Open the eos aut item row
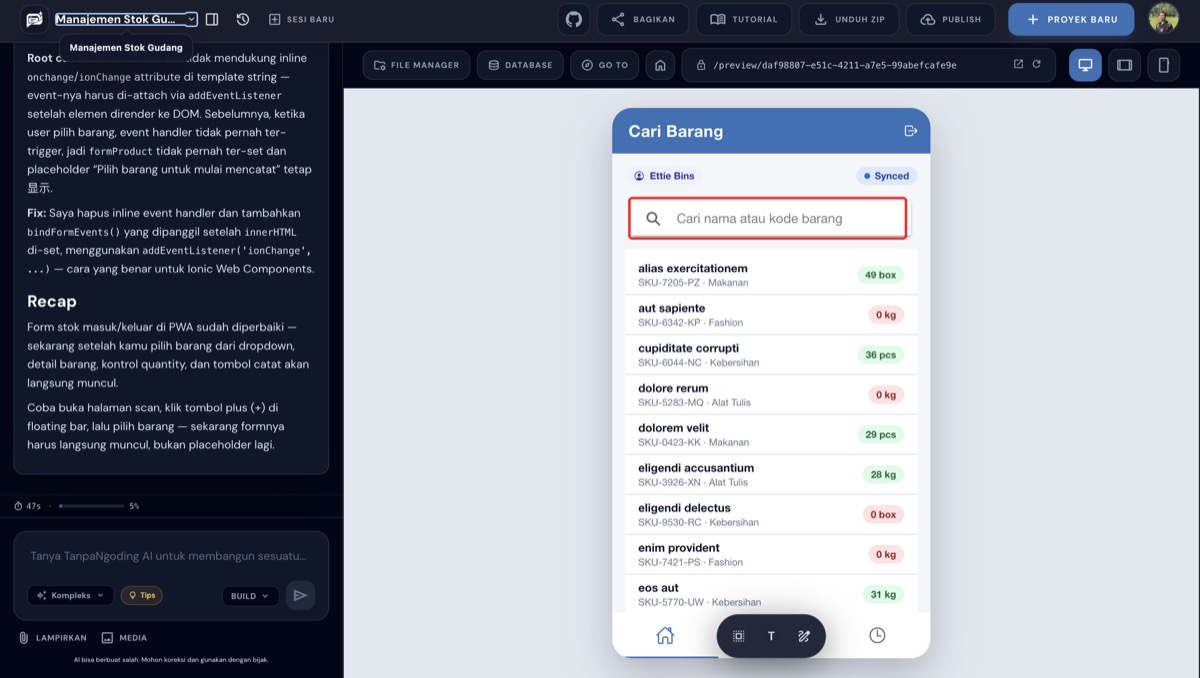This screenshot has width=1200, height=678. click(x=771, y=593)
